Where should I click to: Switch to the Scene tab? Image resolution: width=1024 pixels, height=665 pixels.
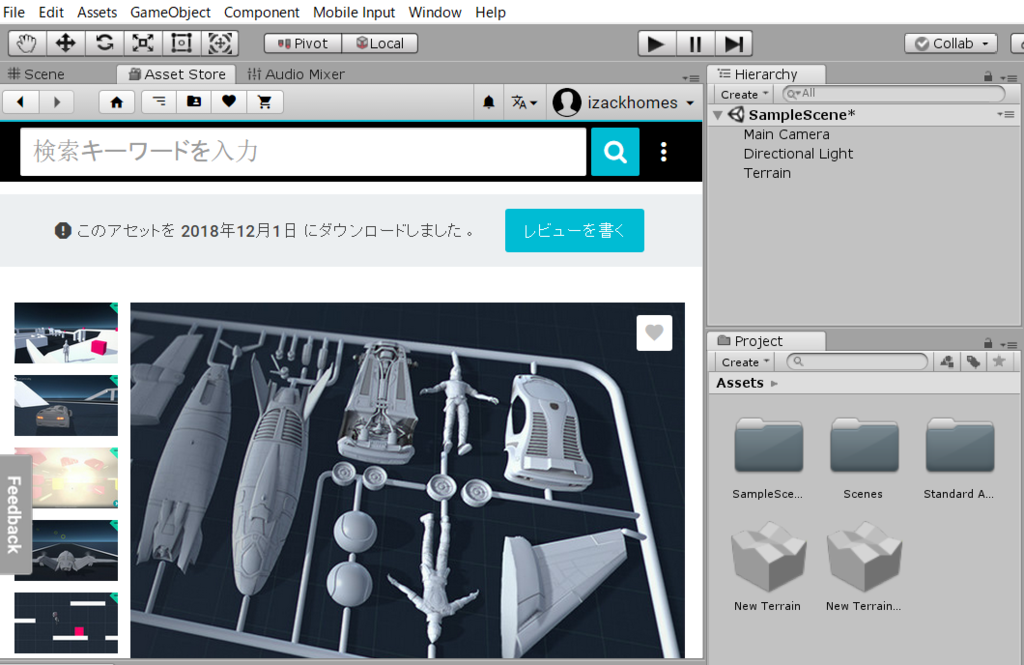click(37, 74)
